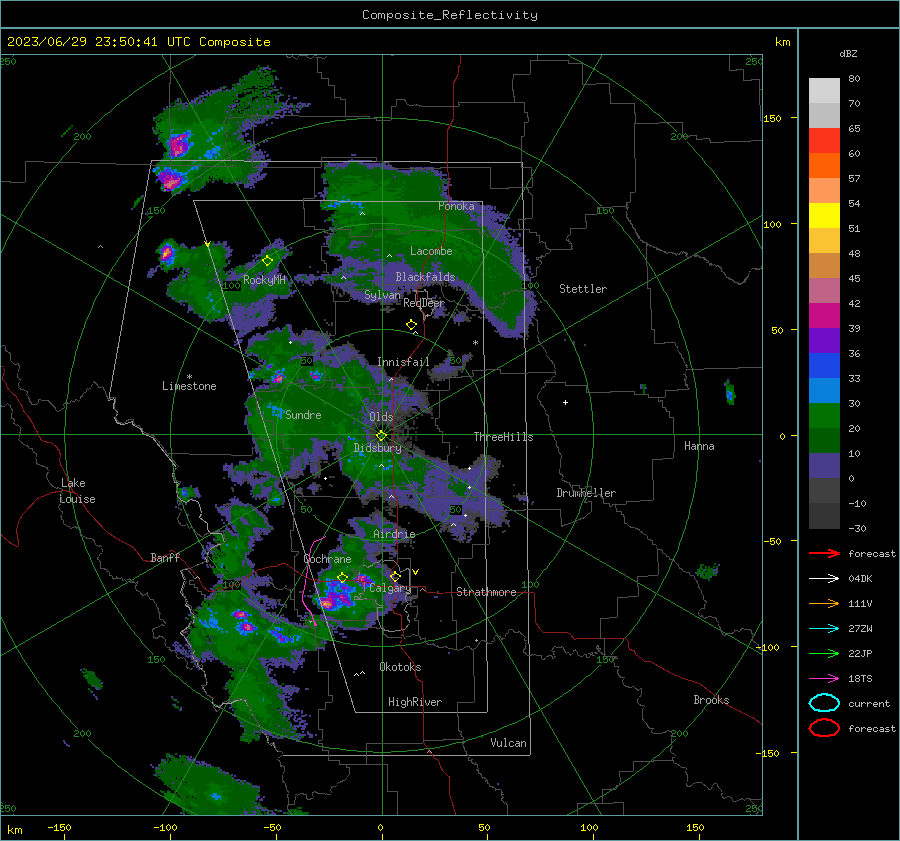The width and height of the screenshot is (900, 841).
Task: Click the Sundre city label
Action: [x=303, y=415]
